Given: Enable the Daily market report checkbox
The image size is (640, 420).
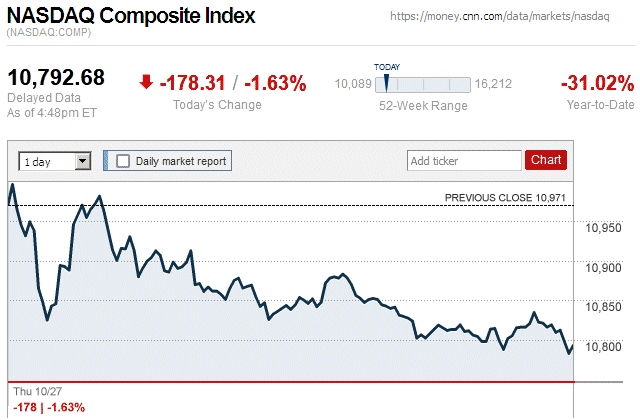Looking at the screenshot, I should pos(124,160).
